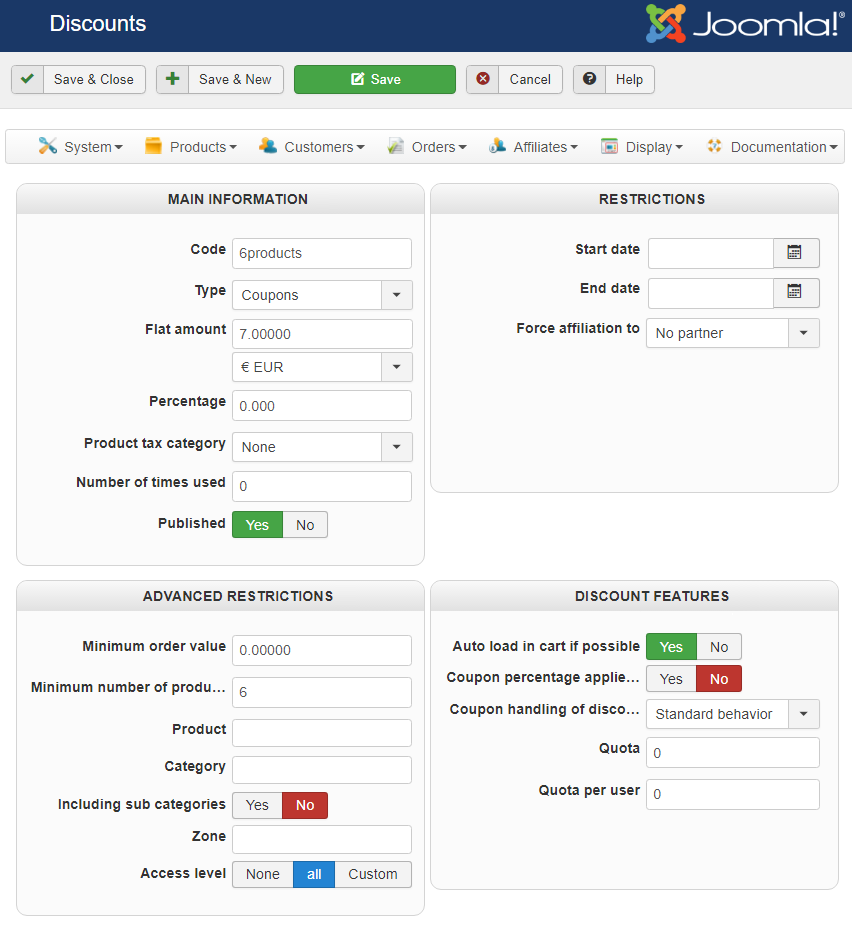The width and height of the screenshot is (852, 929).
Task: Click the Code input field
Action: click(x=321, y=253)
